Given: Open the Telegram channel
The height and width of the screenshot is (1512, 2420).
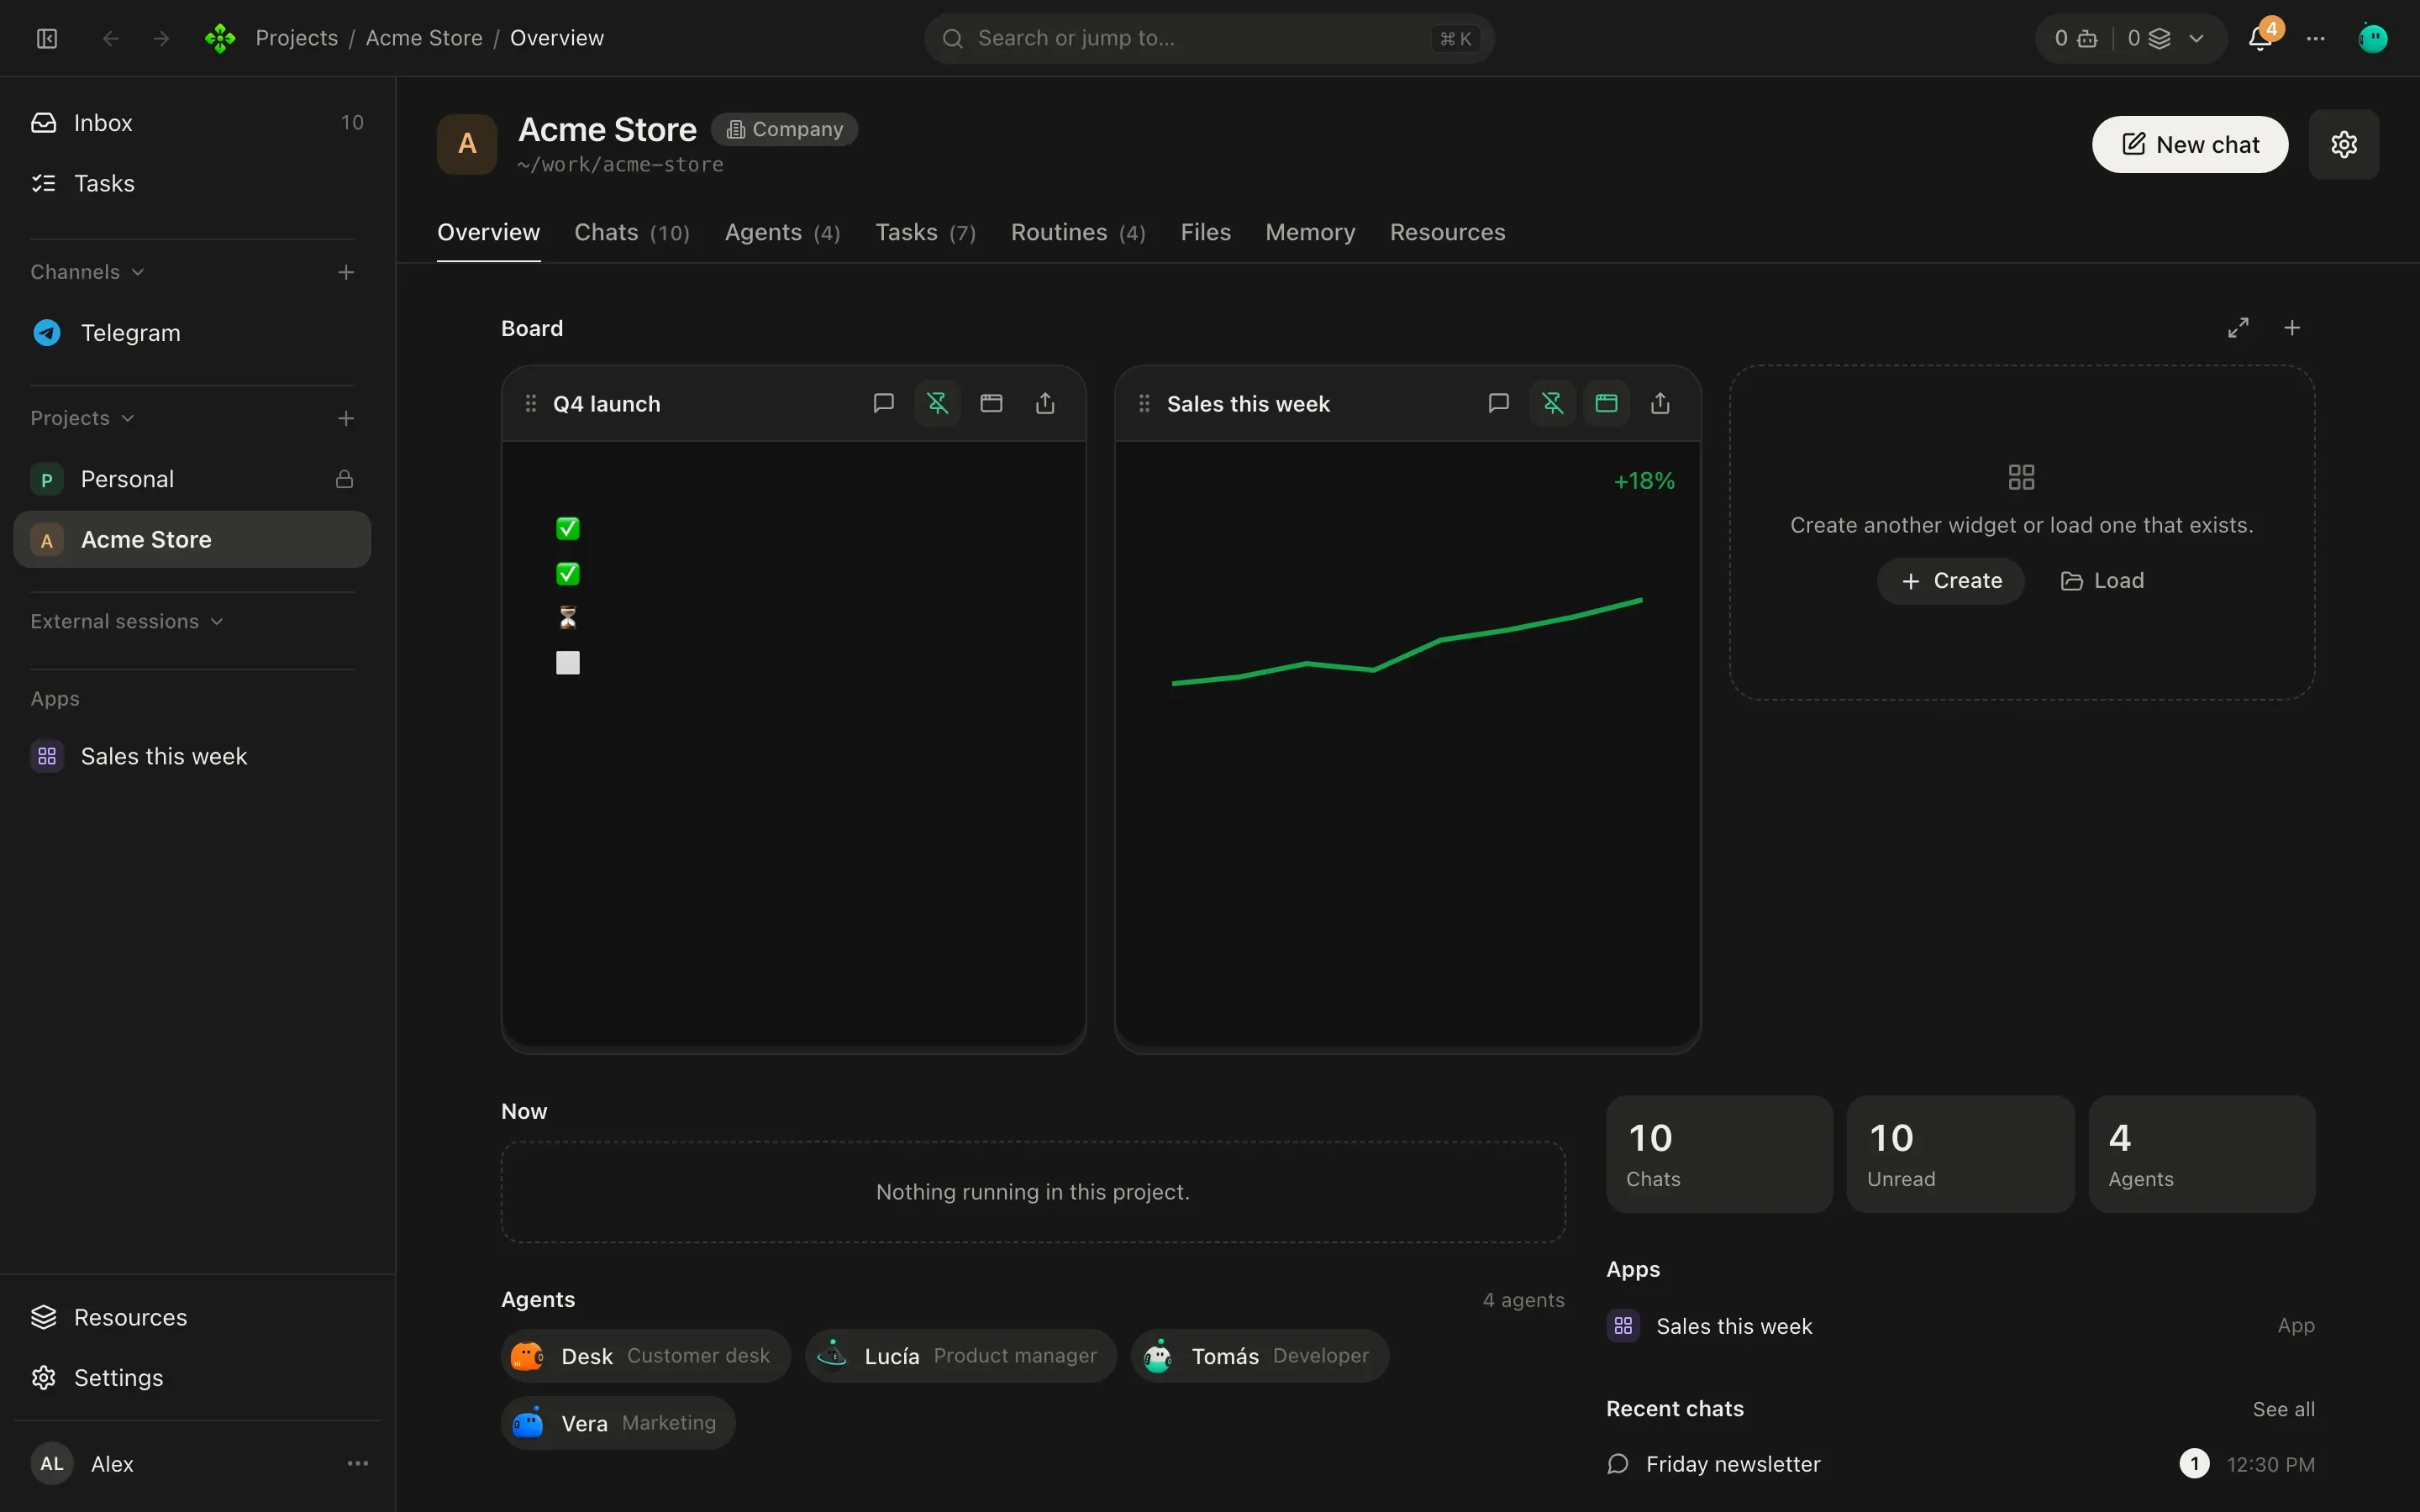Looking at the screenshot, I should tap(192, 332).
